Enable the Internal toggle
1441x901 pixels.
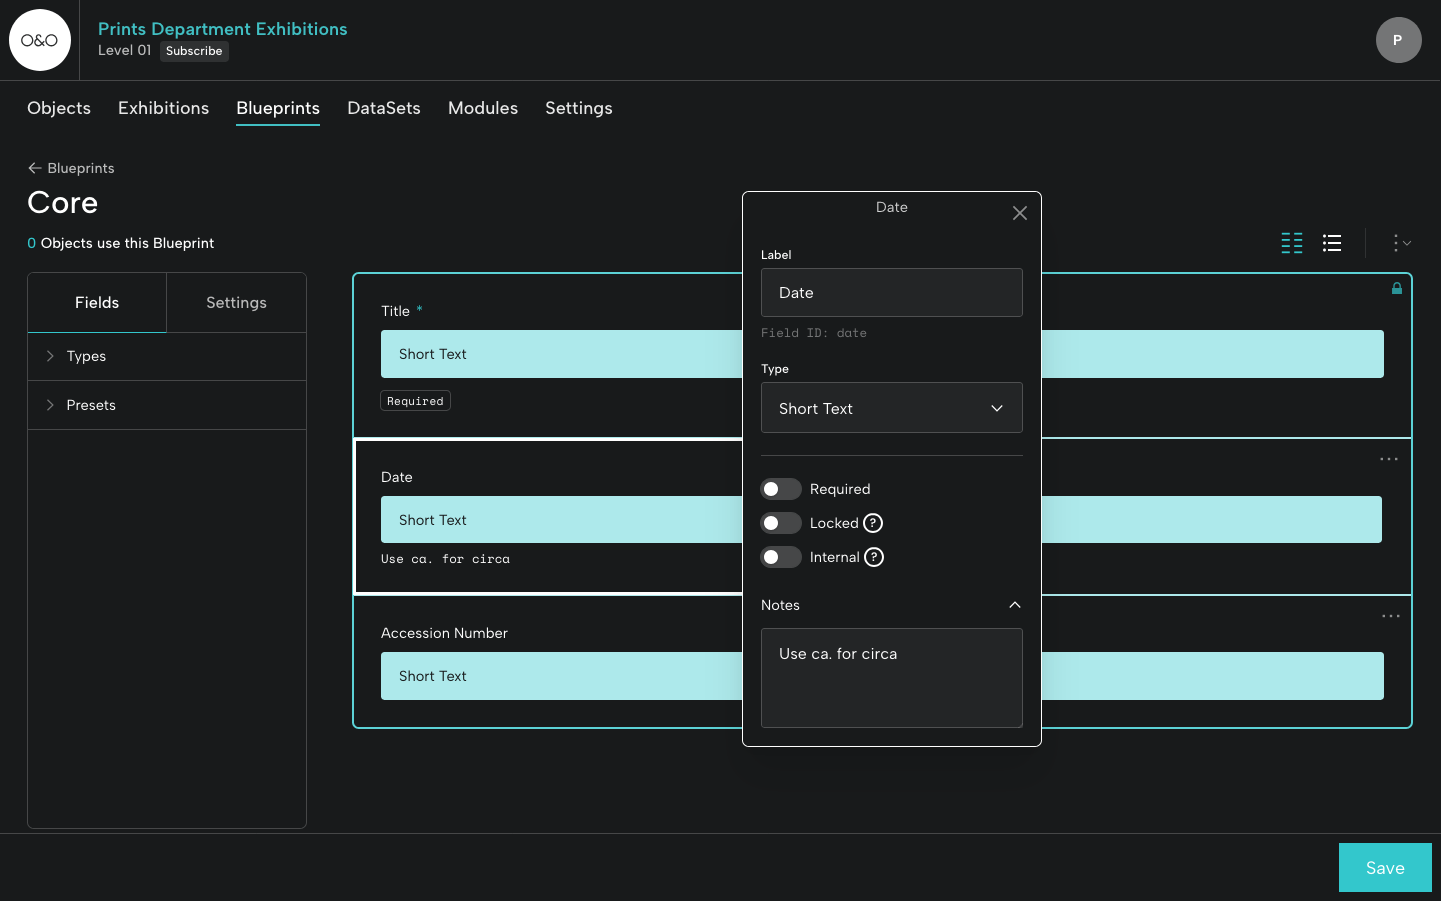pos(781,557)
